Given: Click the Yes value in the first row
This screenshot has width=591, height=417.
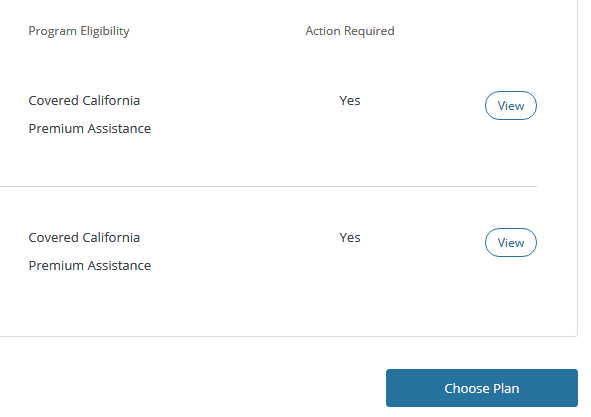Looking at the screenshot, I should coord(350,101).
